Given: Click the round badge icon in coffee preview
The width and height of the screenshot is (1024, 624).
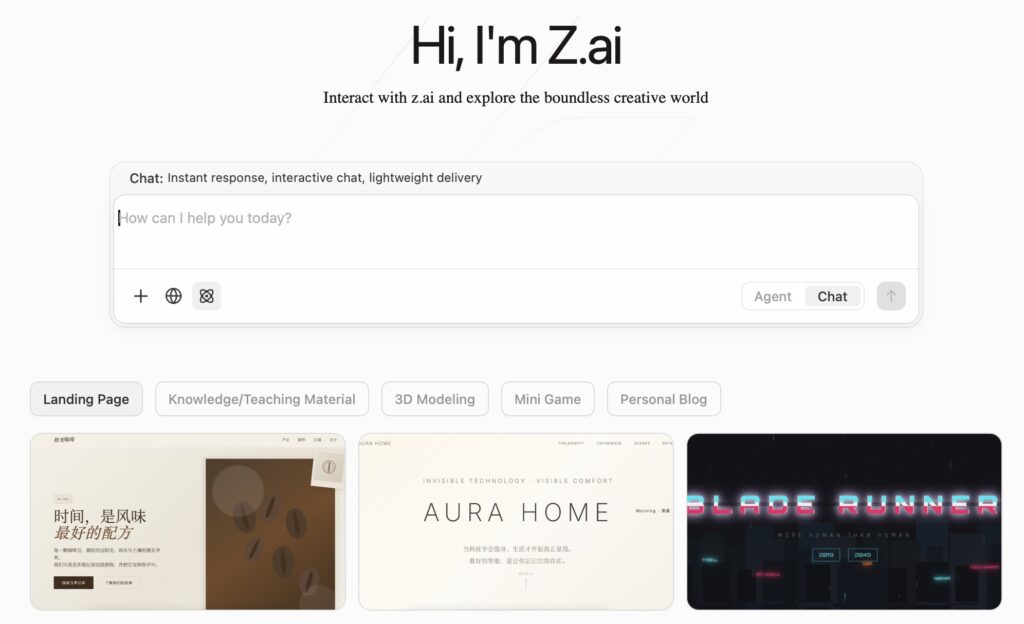Looking at the screenshot, I should (329, 467).
